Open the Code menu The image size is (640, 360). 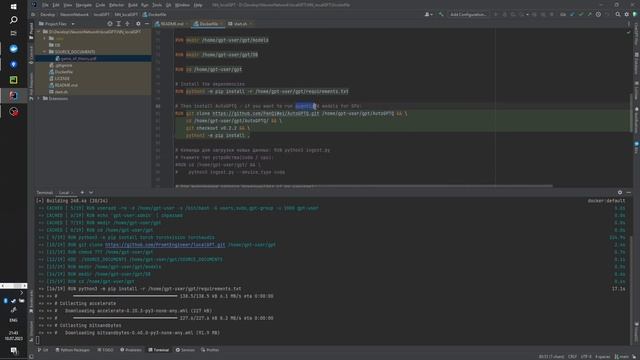click(100, 5)
